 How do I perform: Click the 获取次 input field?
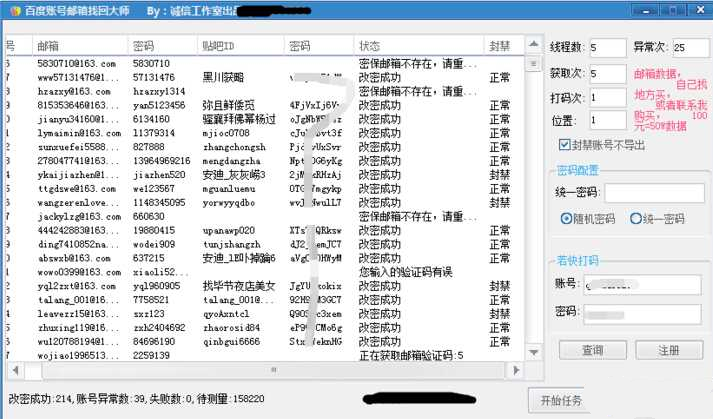tap(608, 74)
